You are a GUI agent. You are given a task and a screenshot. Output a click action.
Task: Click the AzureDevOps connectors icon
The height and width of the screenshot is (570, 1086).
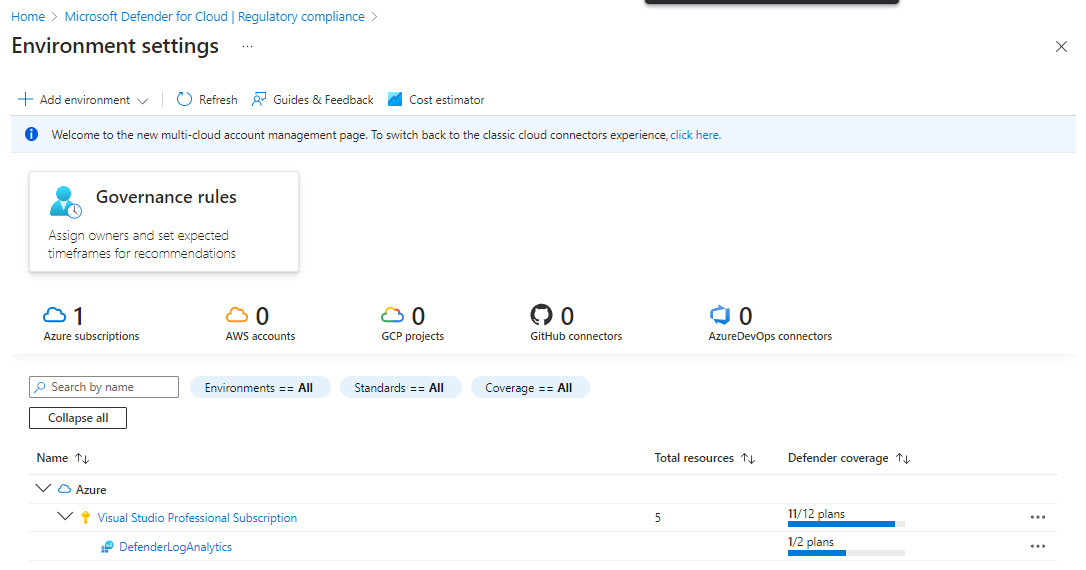tap(720, 316)
